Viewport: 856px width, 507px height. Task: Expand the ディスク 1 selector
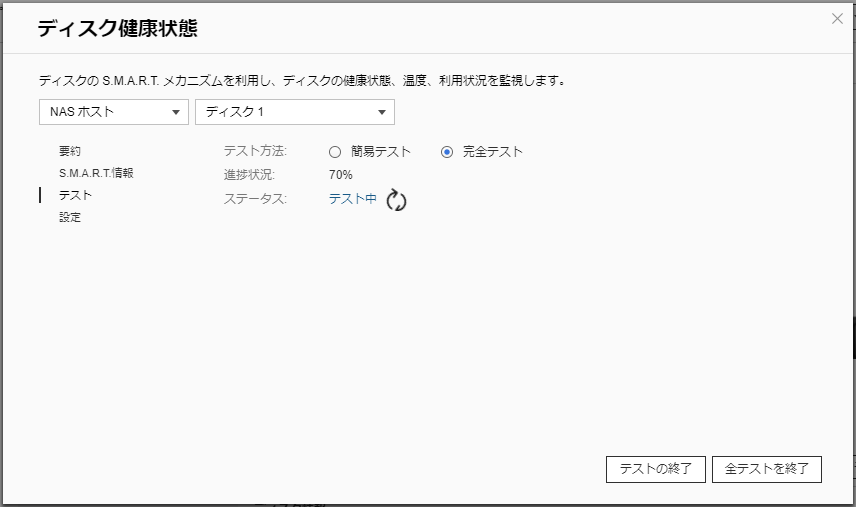coord(294,112)
